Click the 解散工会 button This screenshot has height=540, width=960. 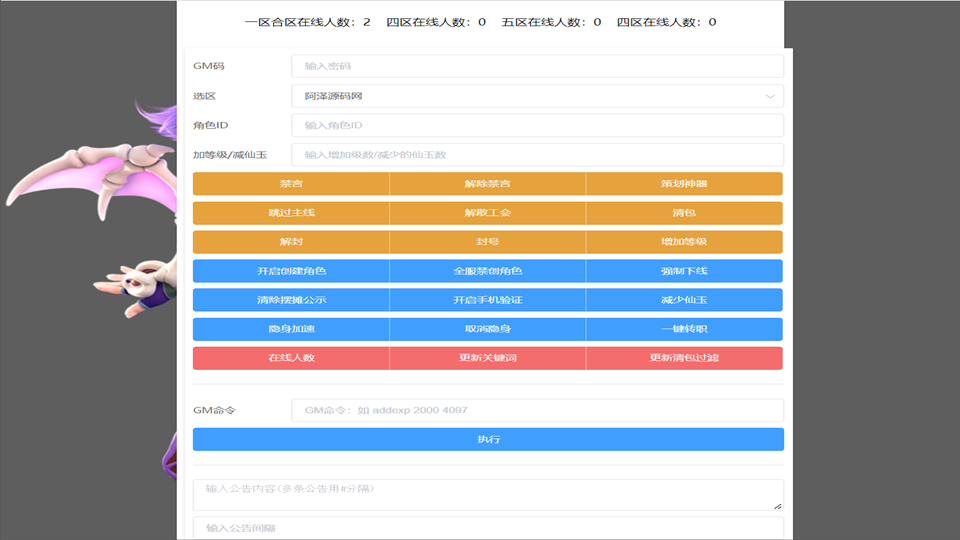point(487,213)
